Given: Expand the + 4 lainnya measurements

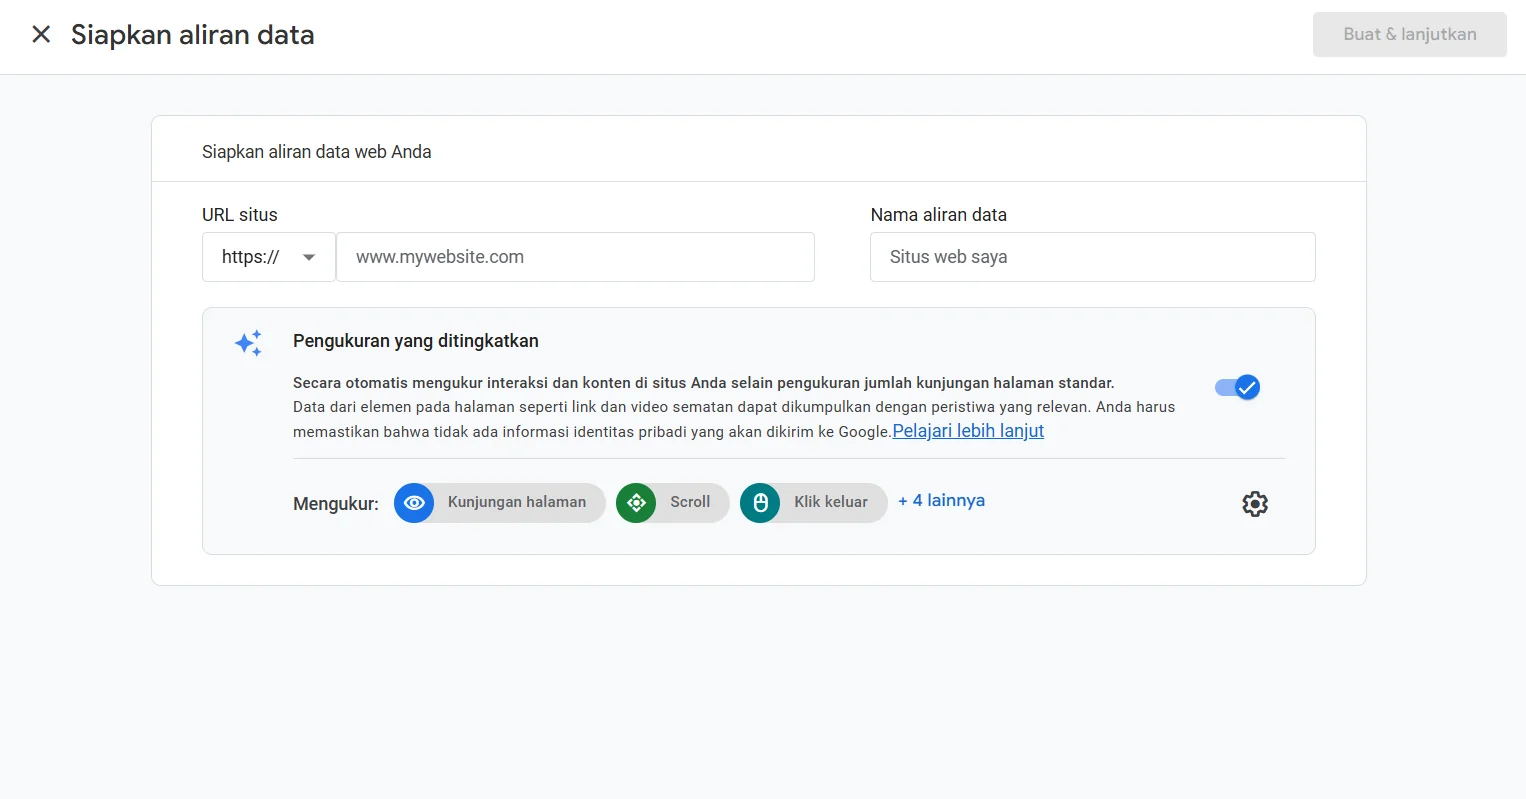Looking at the screenshot, I should [941, 501].
